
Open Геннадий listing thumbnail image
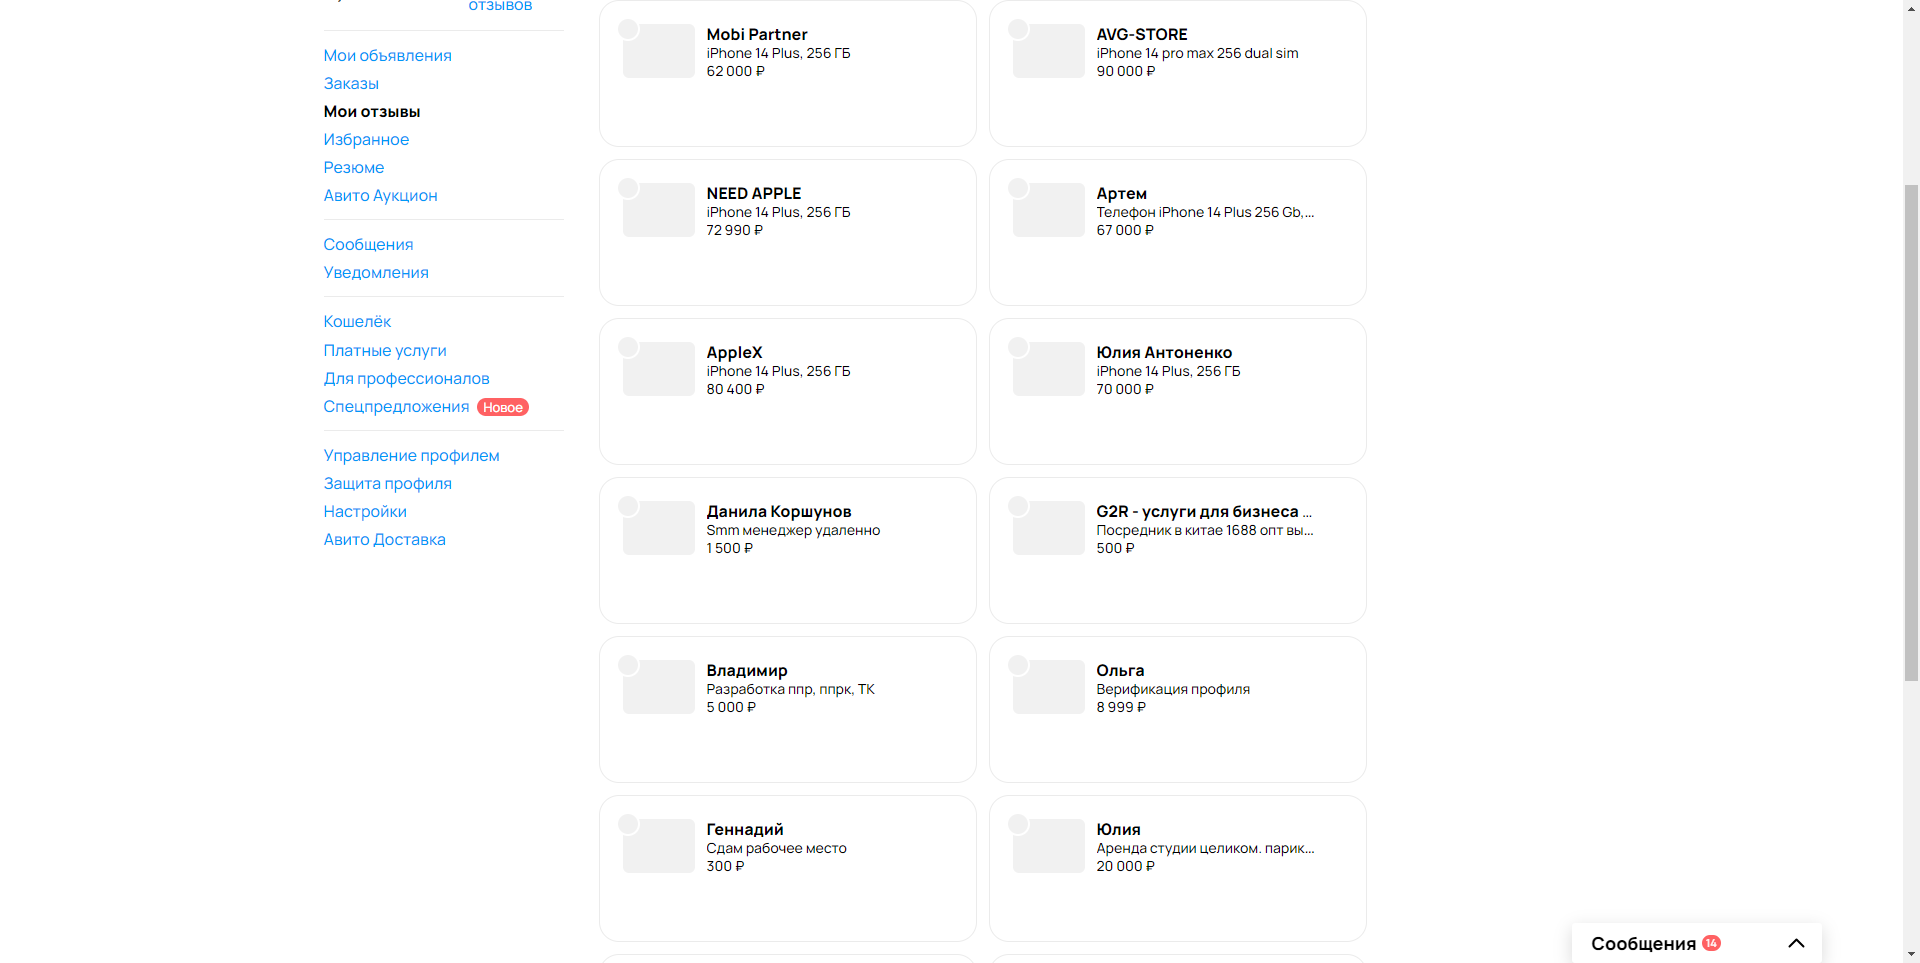(x=659, y=846)
